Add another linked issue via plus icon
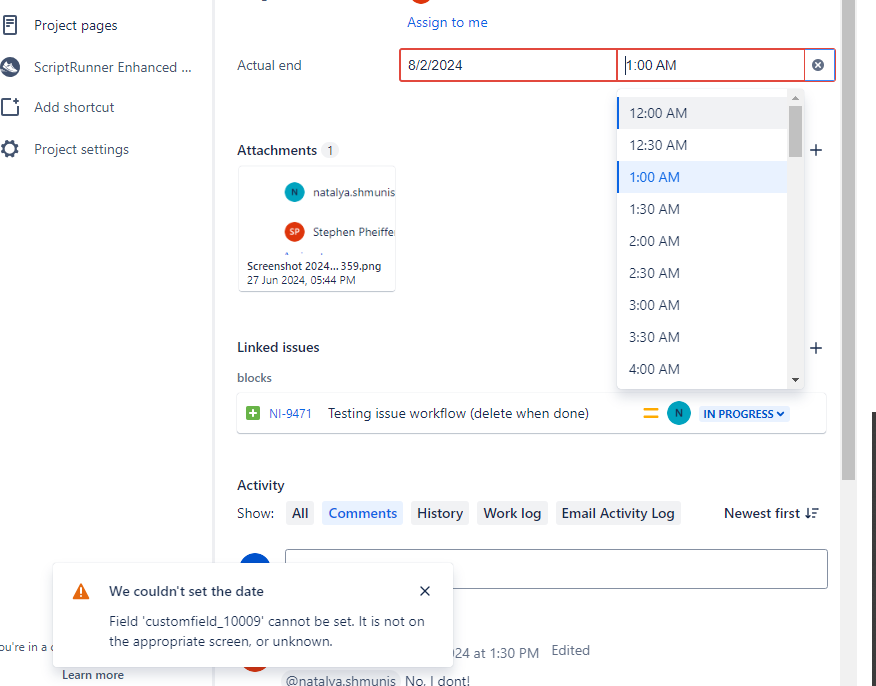This screenshot has height=686, width=876. coord(815,348)
